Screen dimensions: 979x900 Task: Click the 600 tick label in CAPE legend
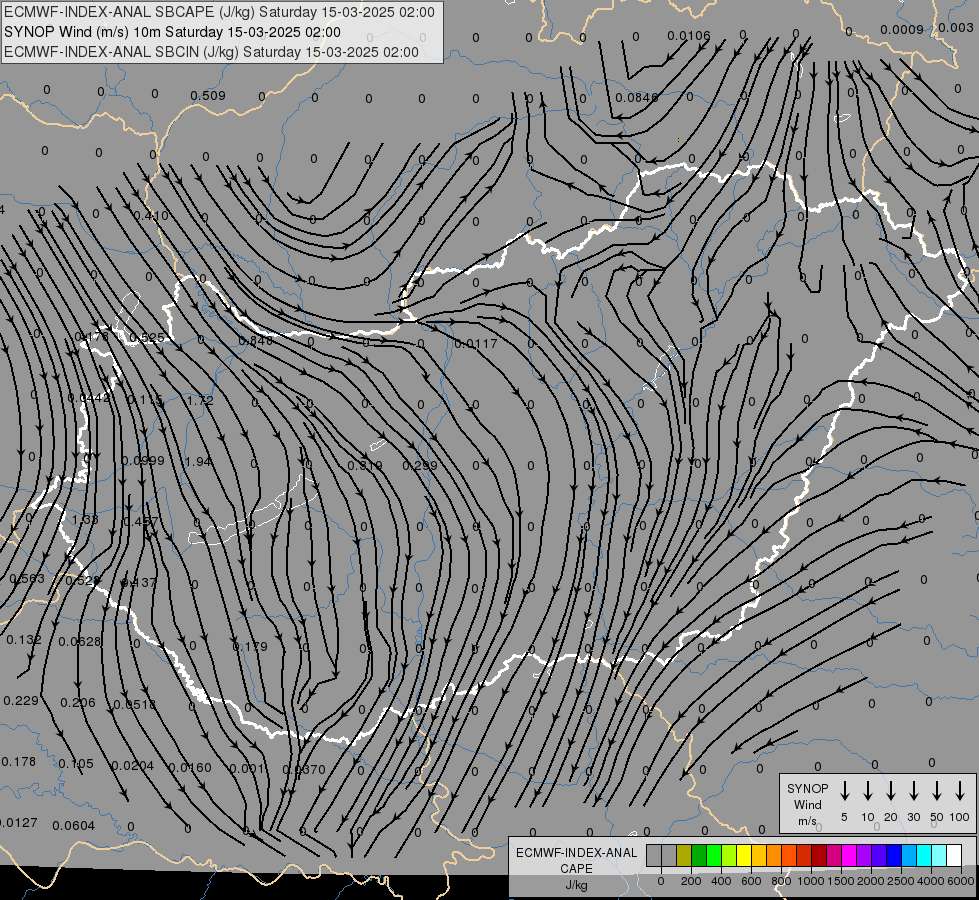pos(751,881)
